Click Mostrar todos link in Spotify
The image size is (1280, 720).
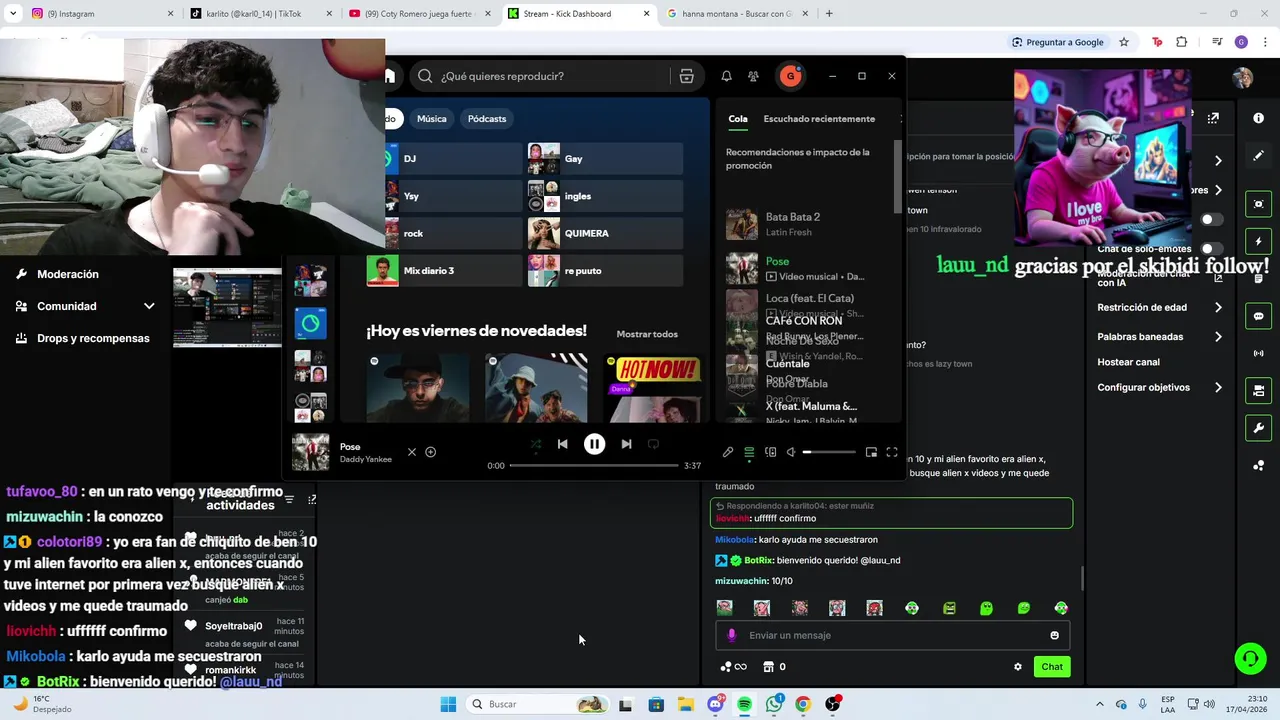click(647, 334)
